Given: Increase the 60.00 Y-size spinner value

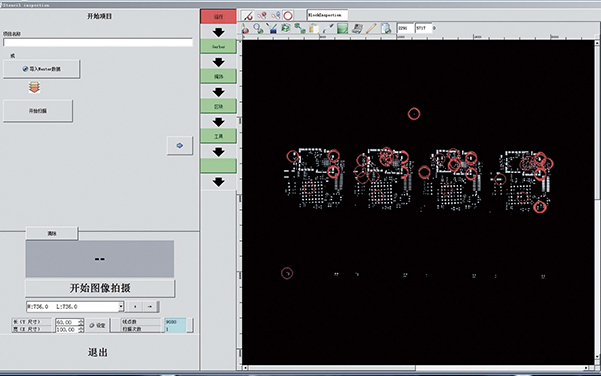Looking at the screenshot, I should pos(80,320).
